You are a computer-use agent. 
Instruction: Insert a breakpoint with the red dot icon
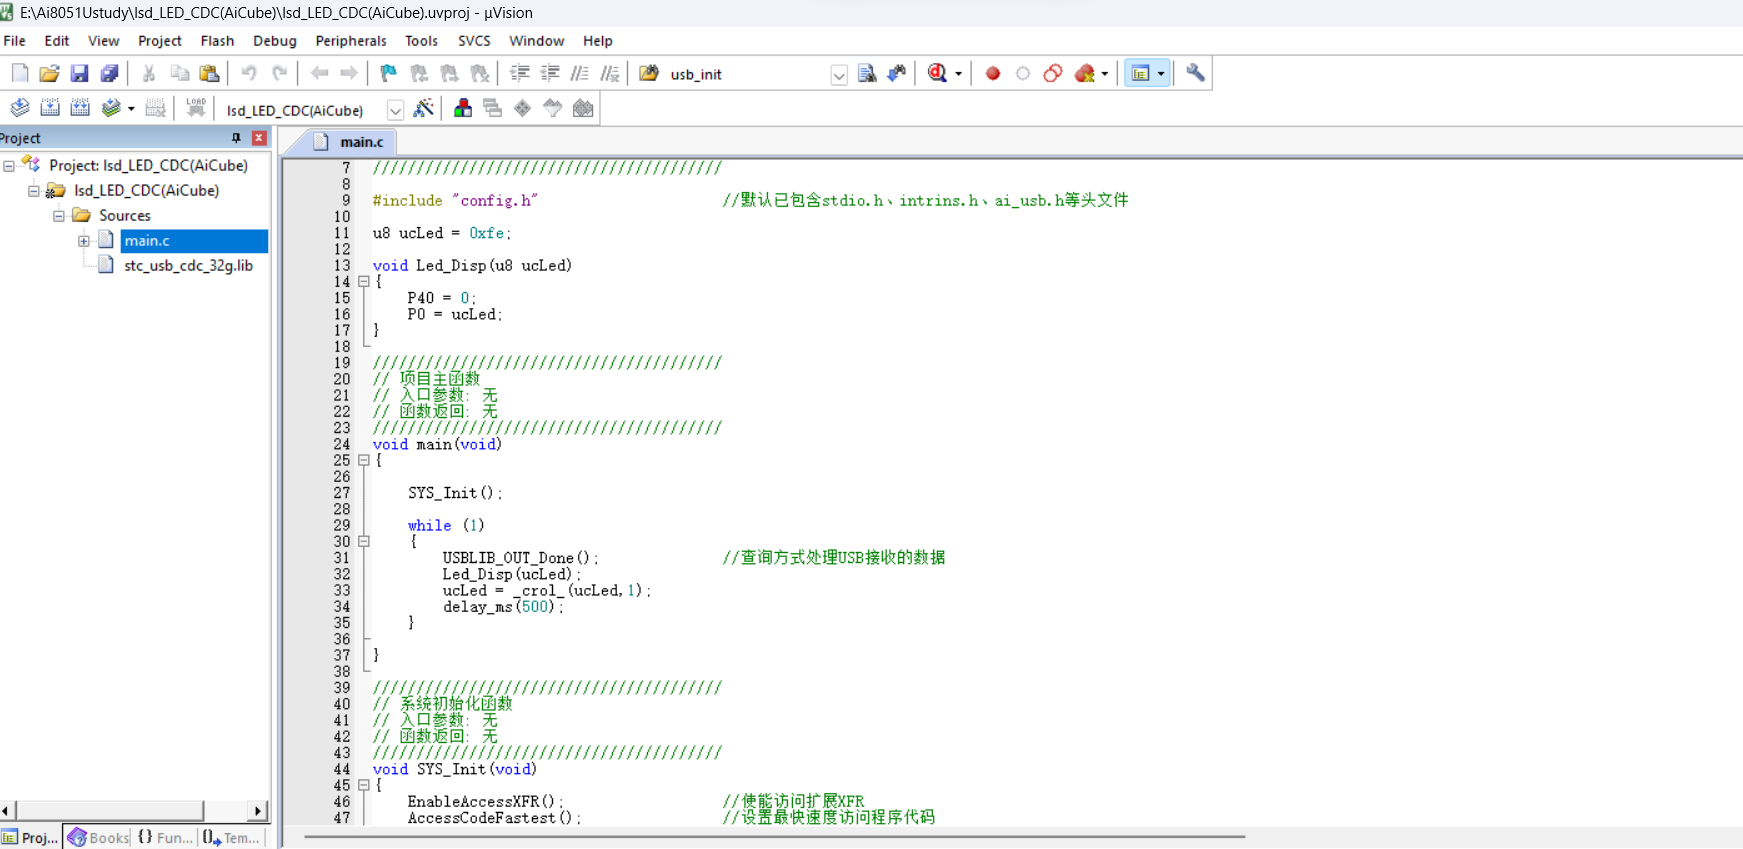click(x=993, y=73)
